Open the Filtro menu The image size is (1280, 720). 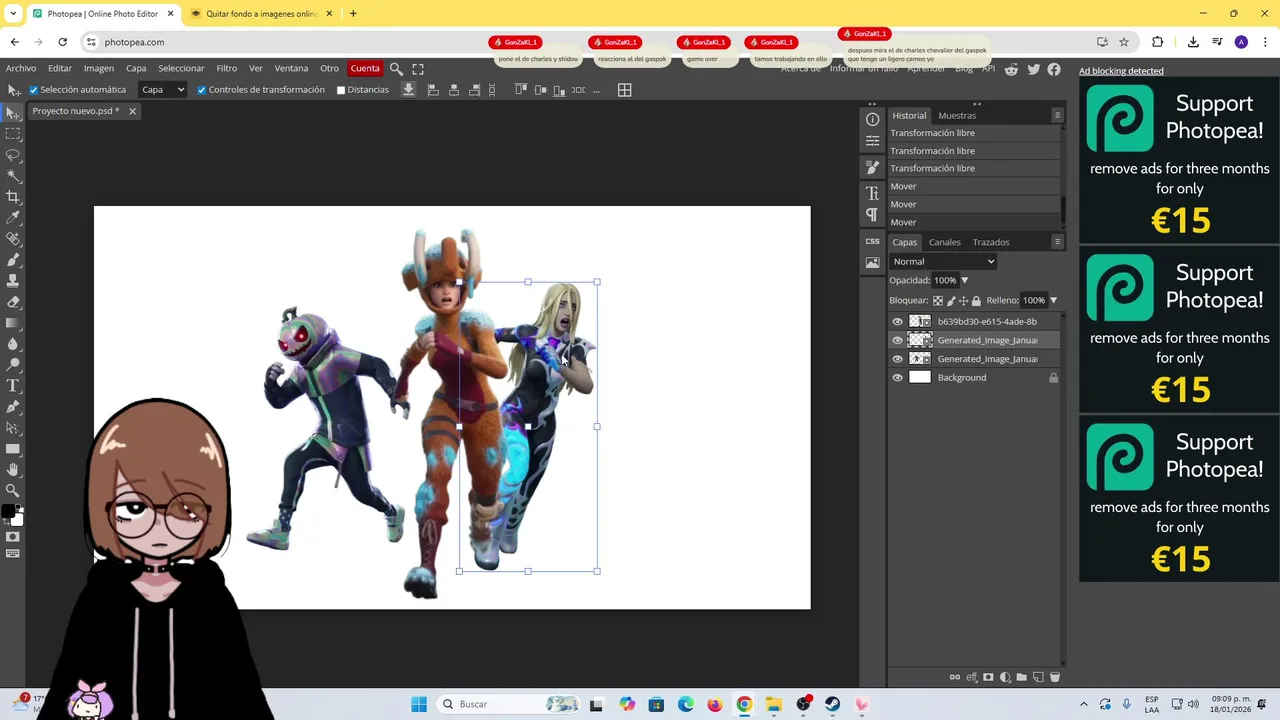pos(226,69)
